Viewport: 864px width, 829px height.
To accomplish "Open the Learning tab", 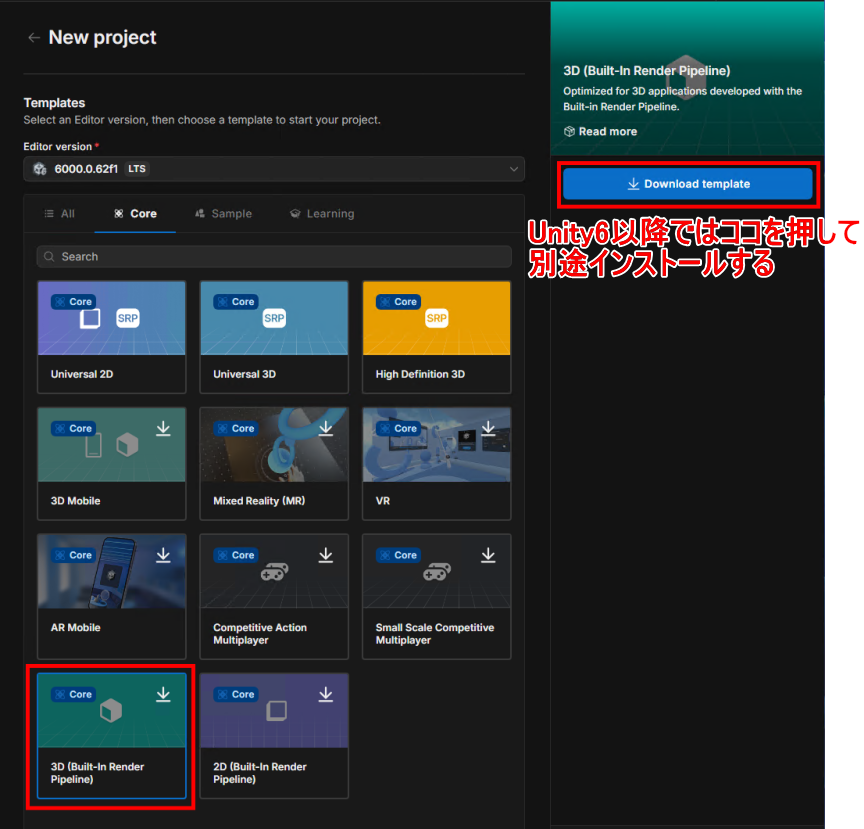I will [322, 214].
